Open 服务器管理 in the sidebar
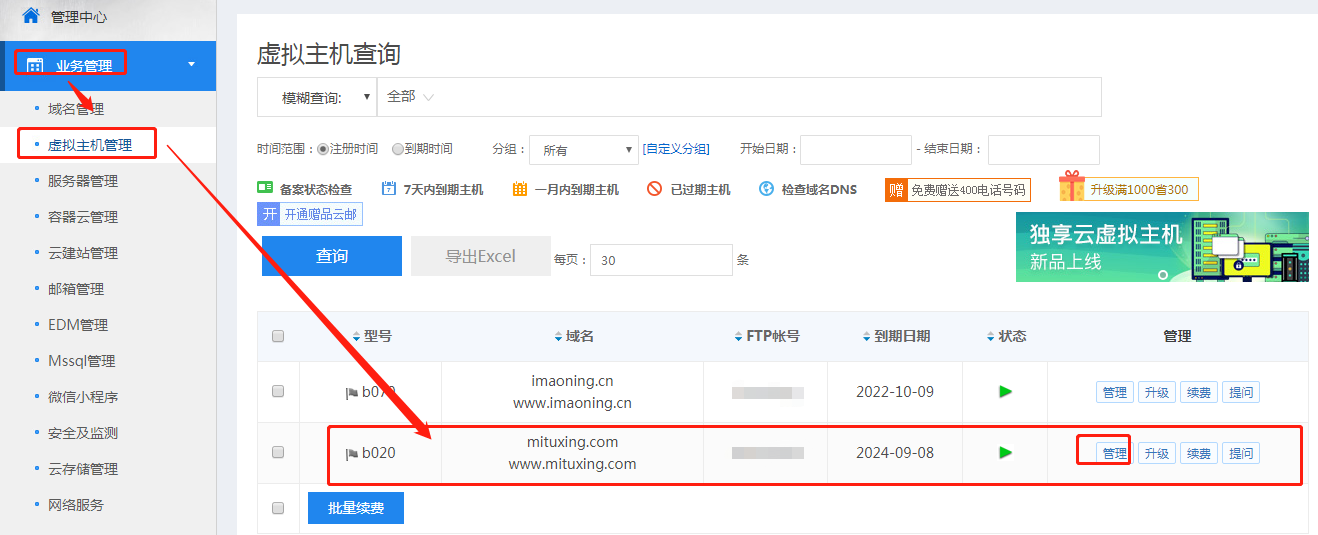This screenshot has width=1318, height=535. point(83,181)
